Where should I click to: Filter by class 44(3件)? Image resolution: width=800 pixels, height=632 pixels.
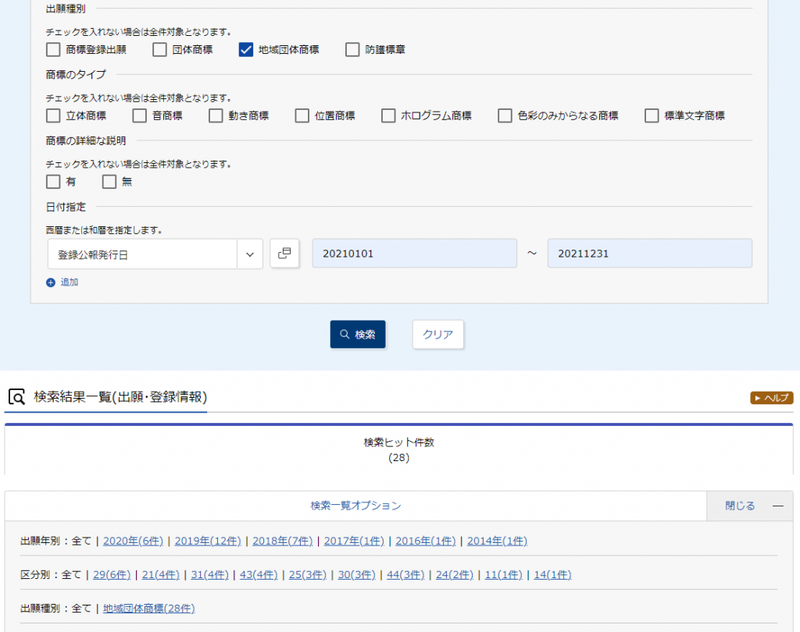406,574
